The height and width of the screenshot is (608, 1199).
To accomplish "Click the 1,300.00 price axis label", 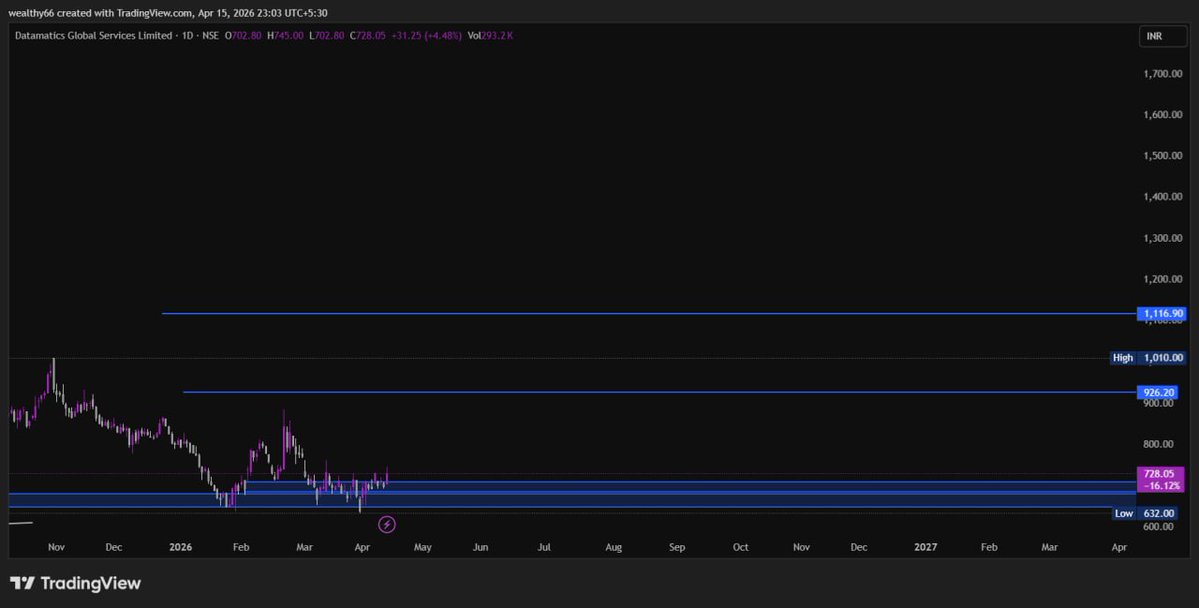I will [1163, 239].
